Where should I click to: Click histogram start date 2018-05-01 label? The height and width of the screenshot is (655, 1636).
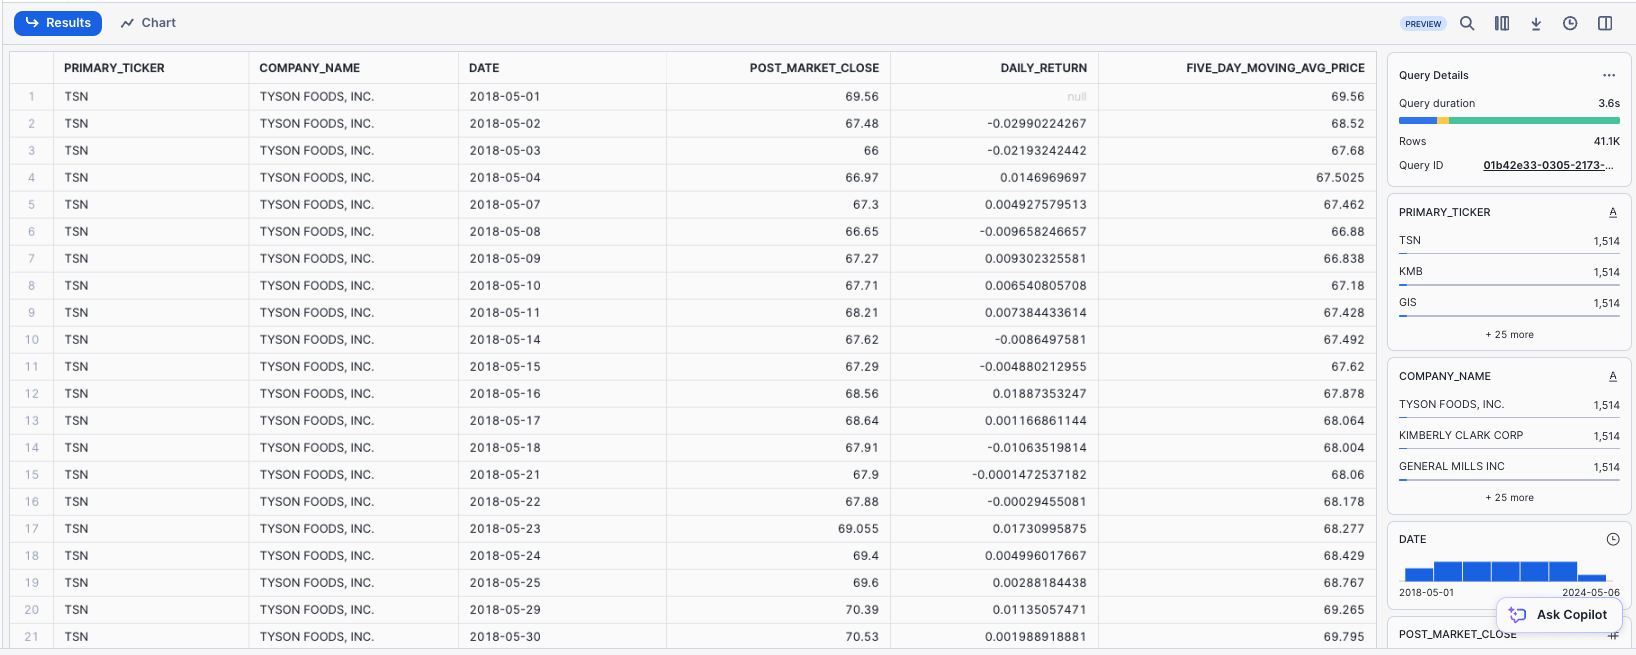coord(1427,593)
